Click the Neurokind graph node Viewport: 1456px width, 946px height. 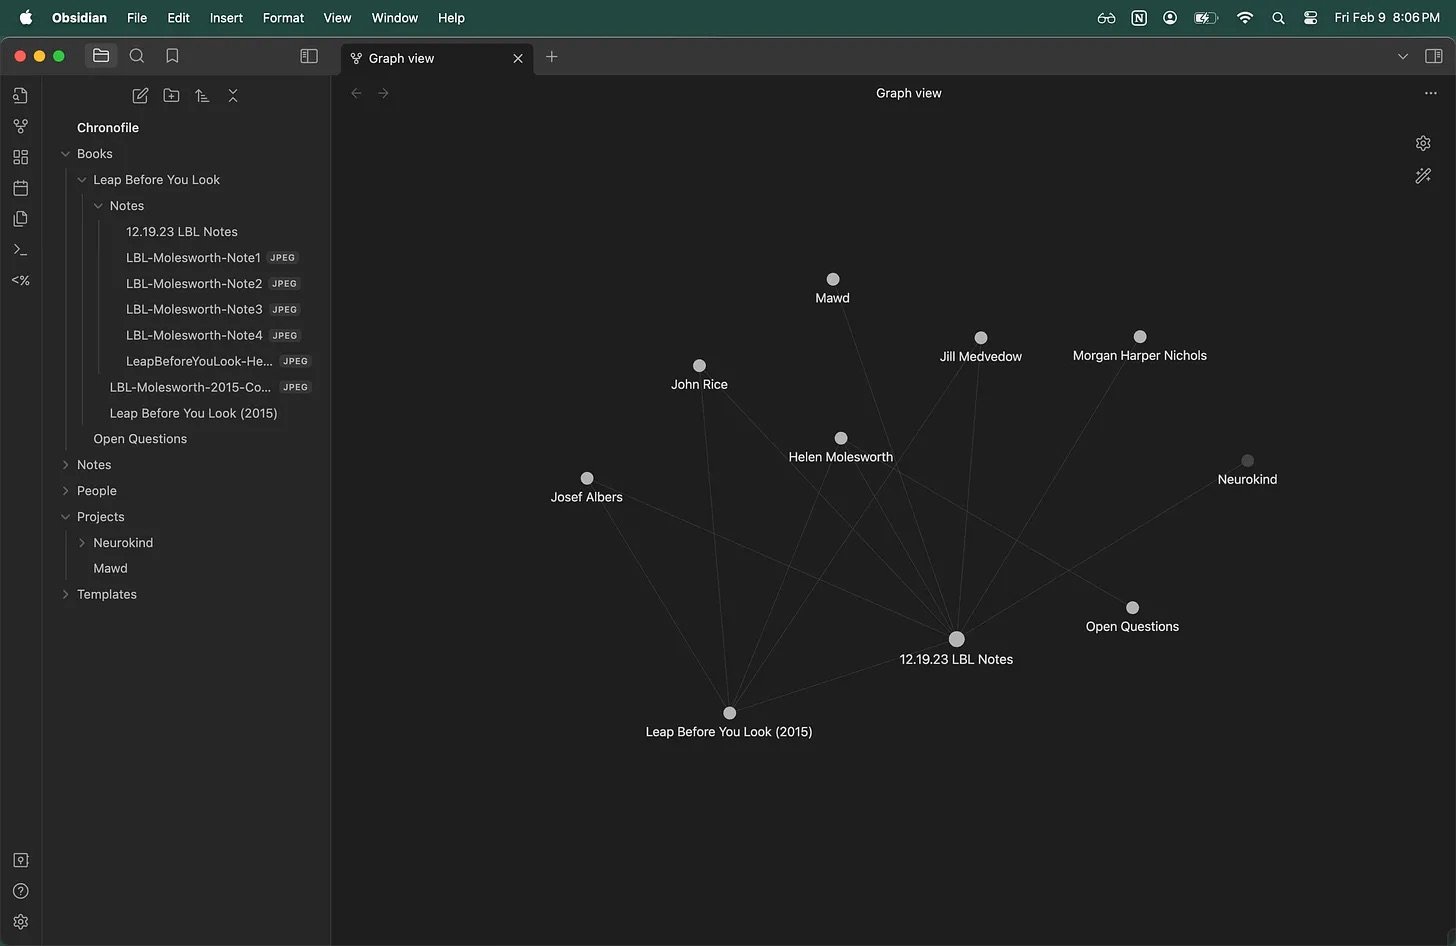(1247, 461)
